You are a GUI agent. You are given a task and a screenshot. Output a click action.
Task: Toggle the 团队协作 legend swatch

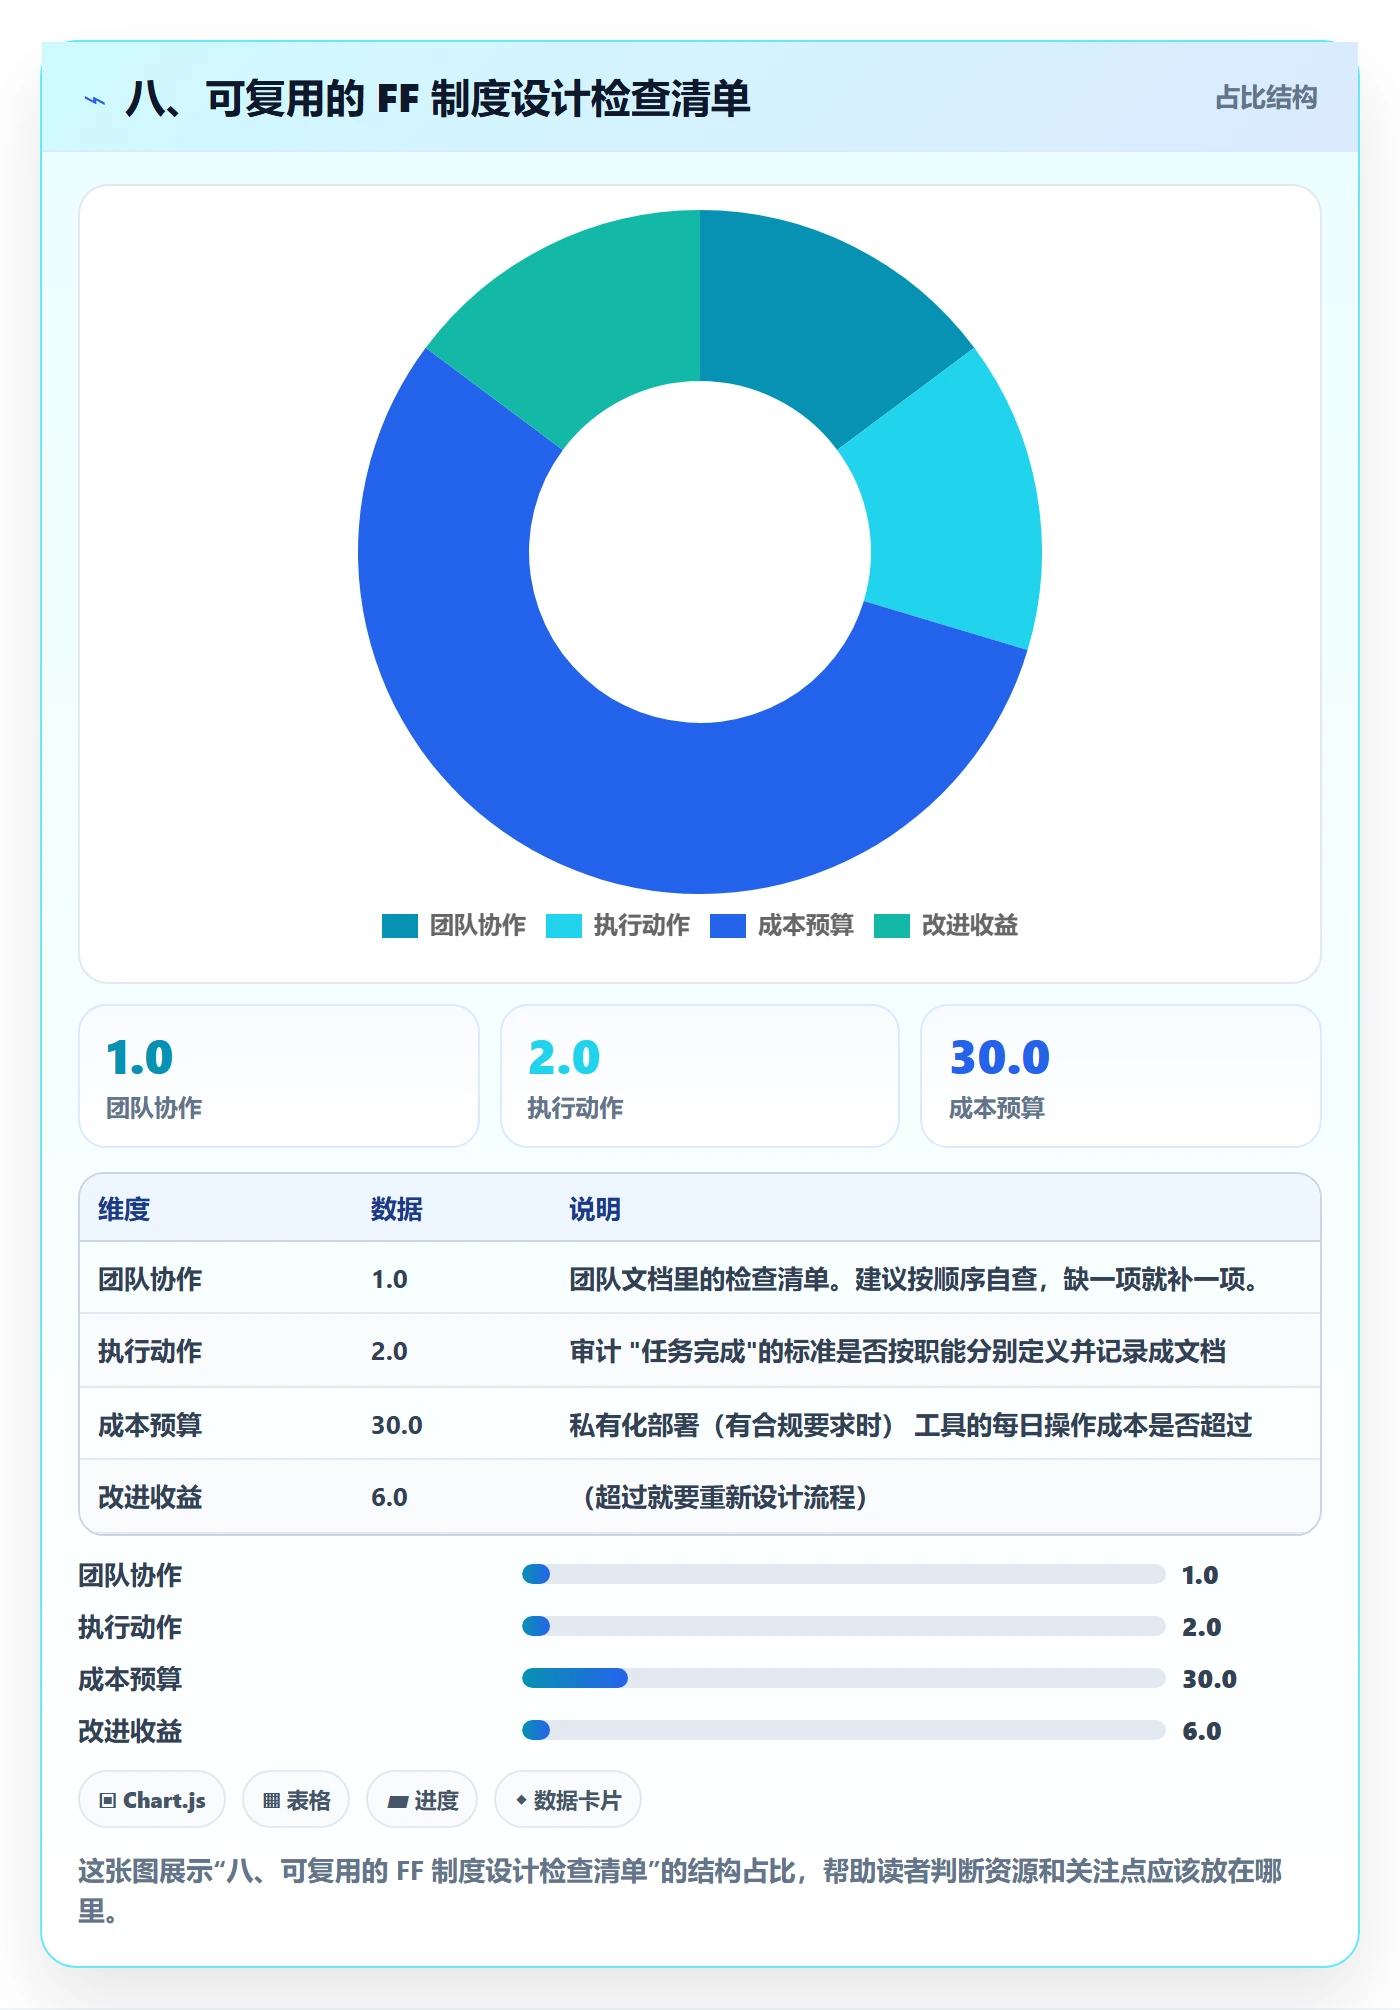pos(399,926)
